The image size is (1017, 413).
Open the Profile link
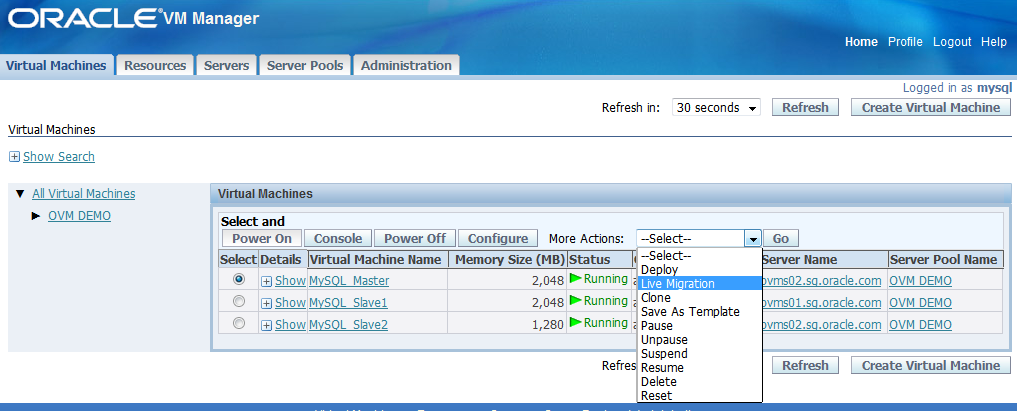[905, 42]
